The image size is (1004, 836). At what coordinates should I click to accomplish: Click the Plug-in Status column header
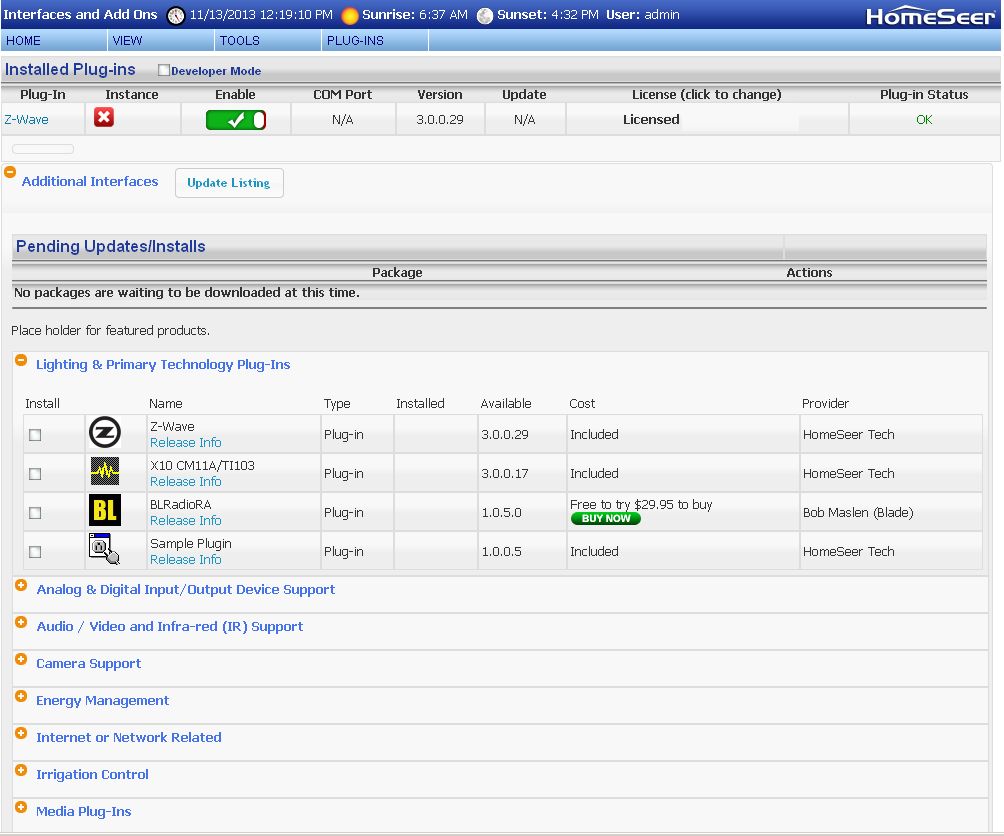[924, 94]
